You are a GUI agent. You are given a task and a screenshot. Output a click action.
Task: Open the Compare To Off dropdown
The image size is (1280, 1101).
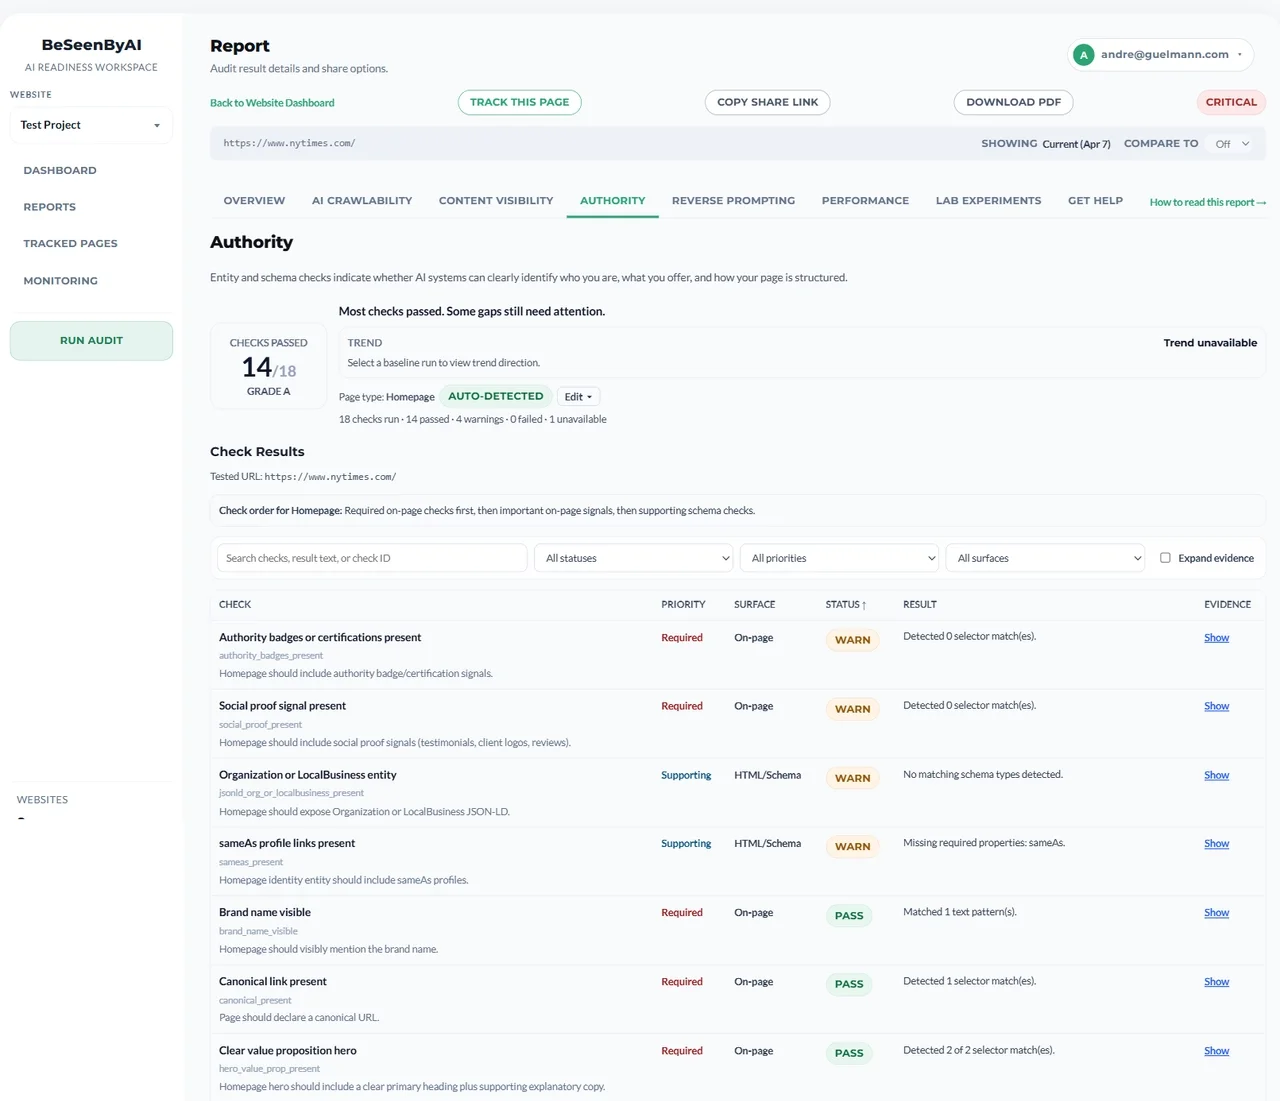tap(1232, 144)
